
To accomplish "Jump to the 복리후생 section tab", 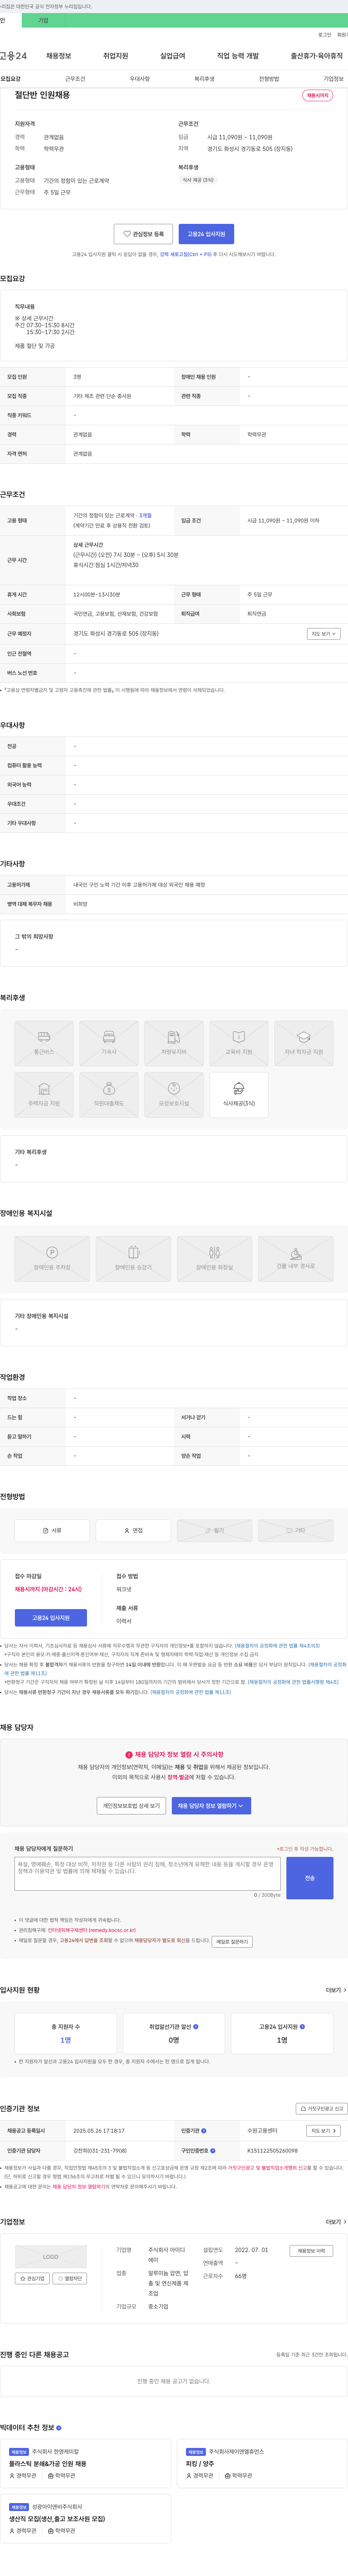I will (x=204, y=79).
